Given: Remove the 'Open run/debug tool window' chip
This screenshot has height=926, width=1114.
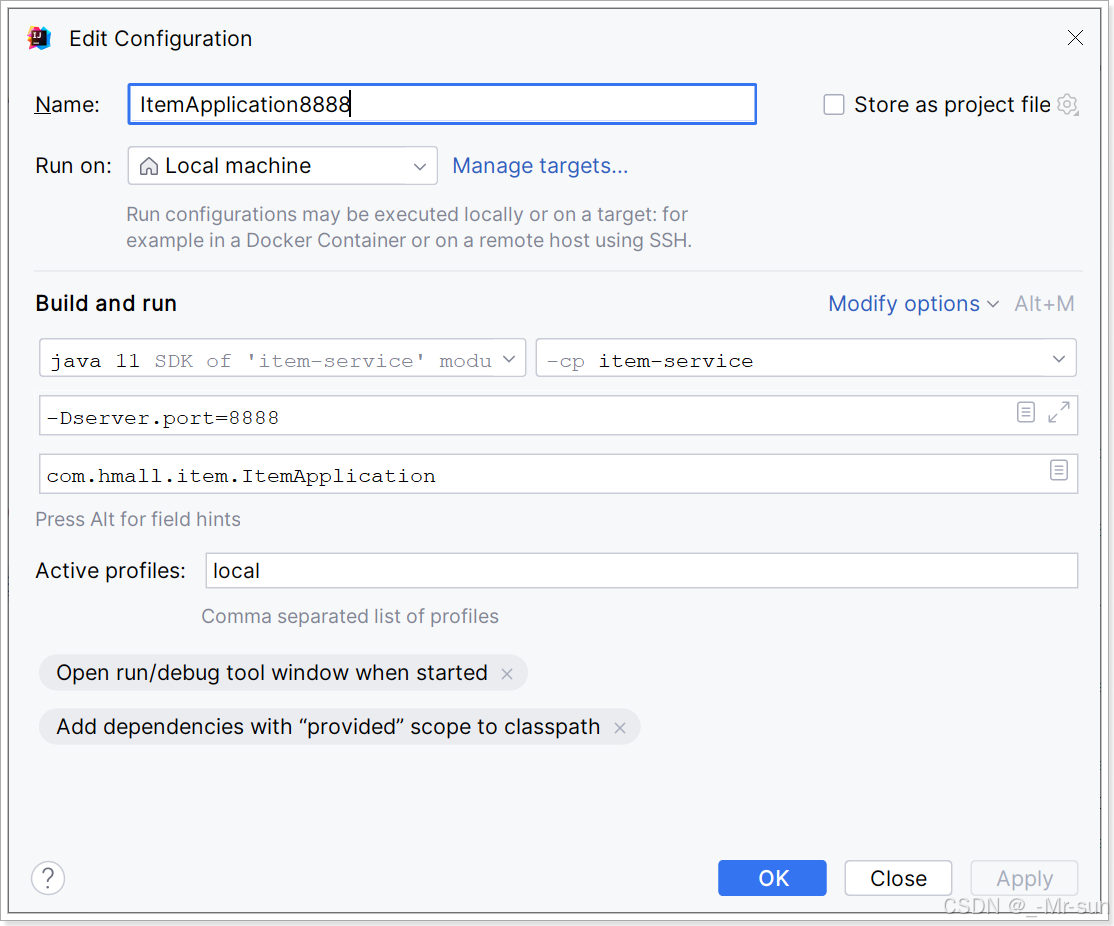Looking at the screenshot, I should pos(507,674).
